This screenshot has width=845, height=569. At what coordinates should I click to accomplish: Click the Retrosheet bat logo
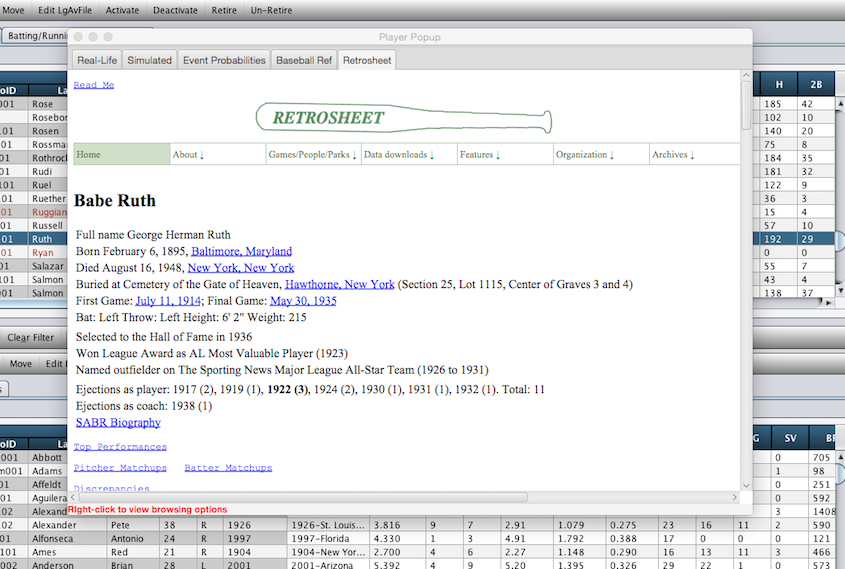pos(404,117)
